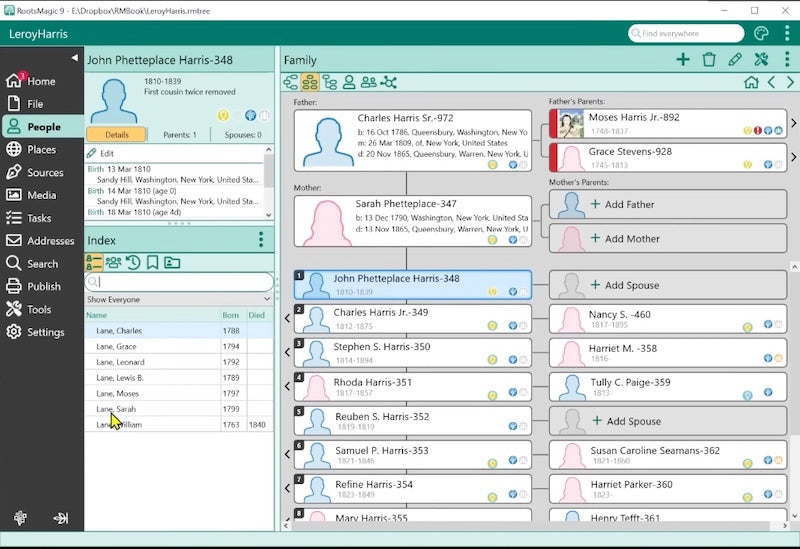Click the trash delete icon in Family header
The width and height of the screenshot is (800, 549).
click(709, 60)
